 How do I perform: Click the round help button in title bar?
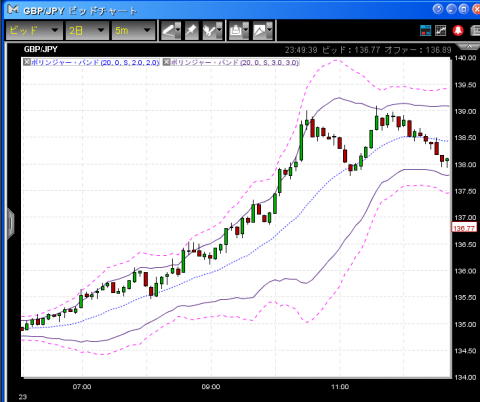(x=438, y=9)
